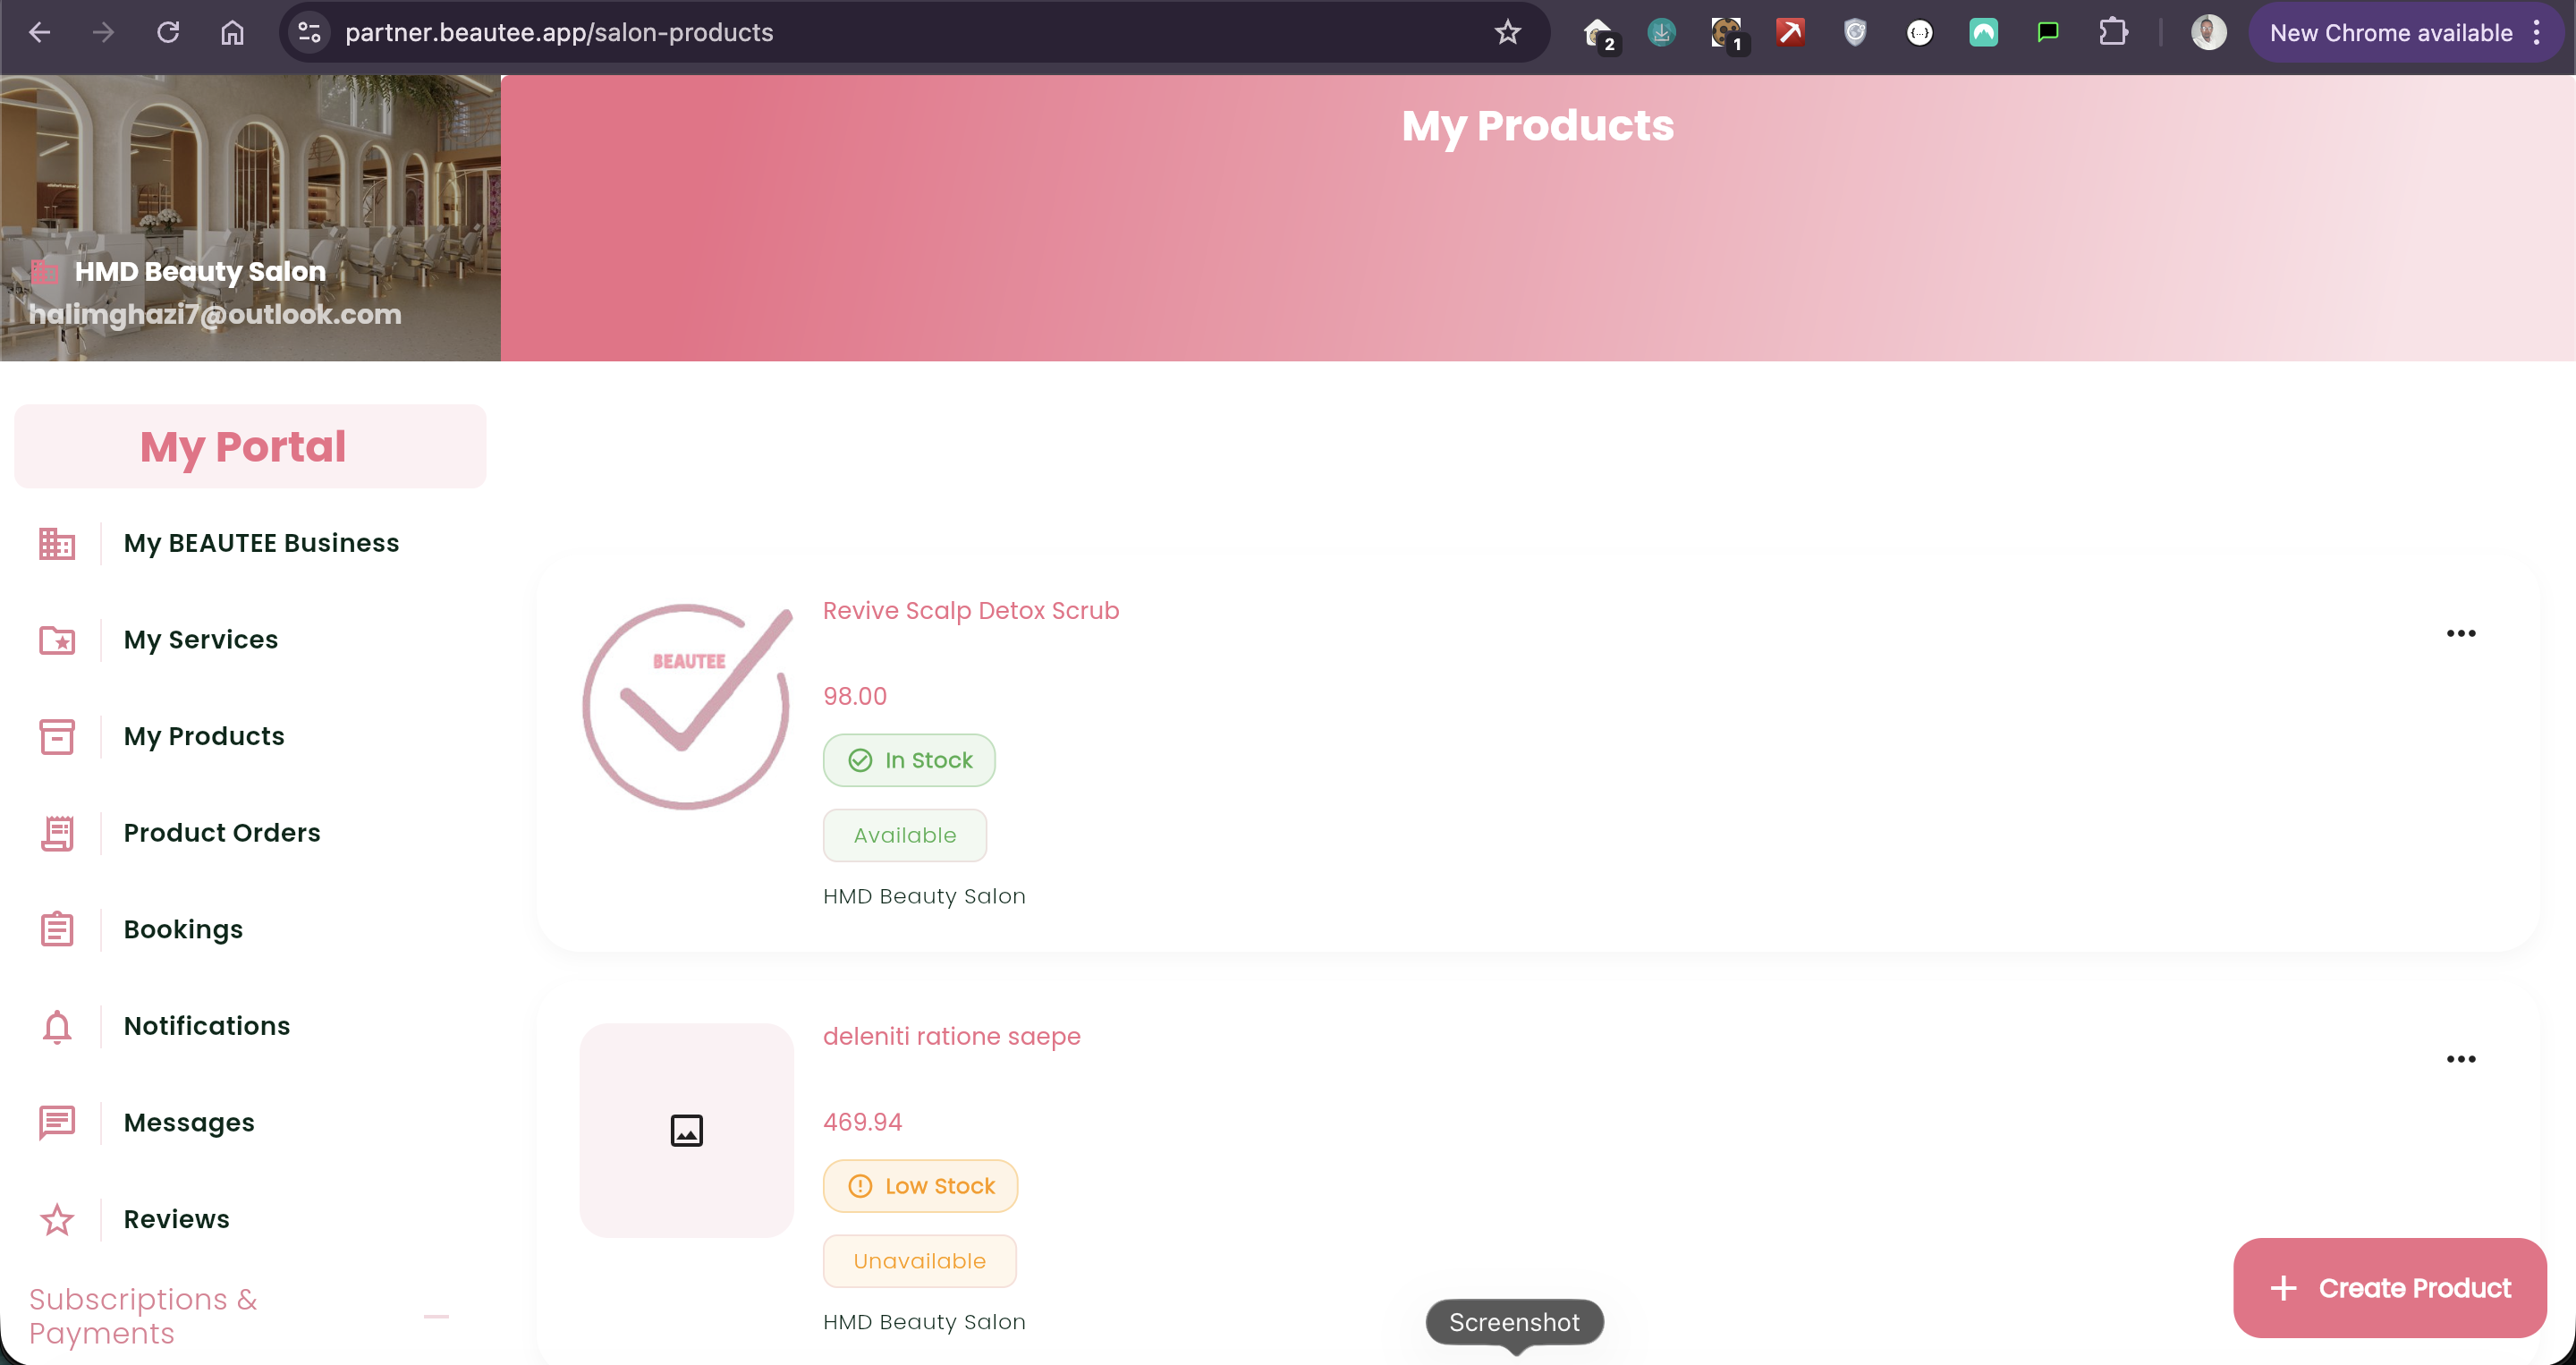Click the deleniti ratione saepe placeholder image
The width and height of the screenshot is (2576, 1365).
(687, 1130)
